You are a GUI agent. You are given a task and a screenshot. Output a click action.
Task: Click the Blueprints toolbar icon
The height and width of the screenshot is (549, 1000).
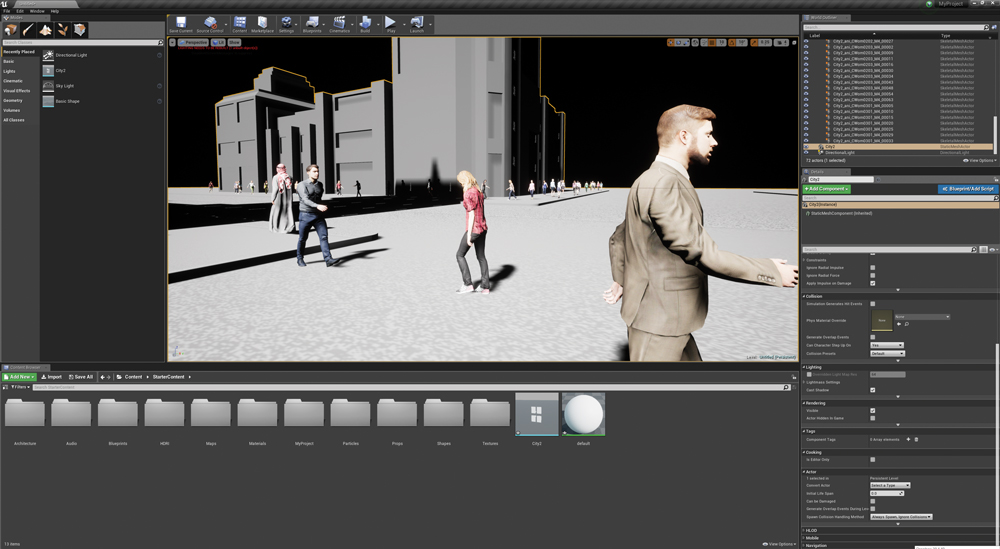tap(312, 24)
